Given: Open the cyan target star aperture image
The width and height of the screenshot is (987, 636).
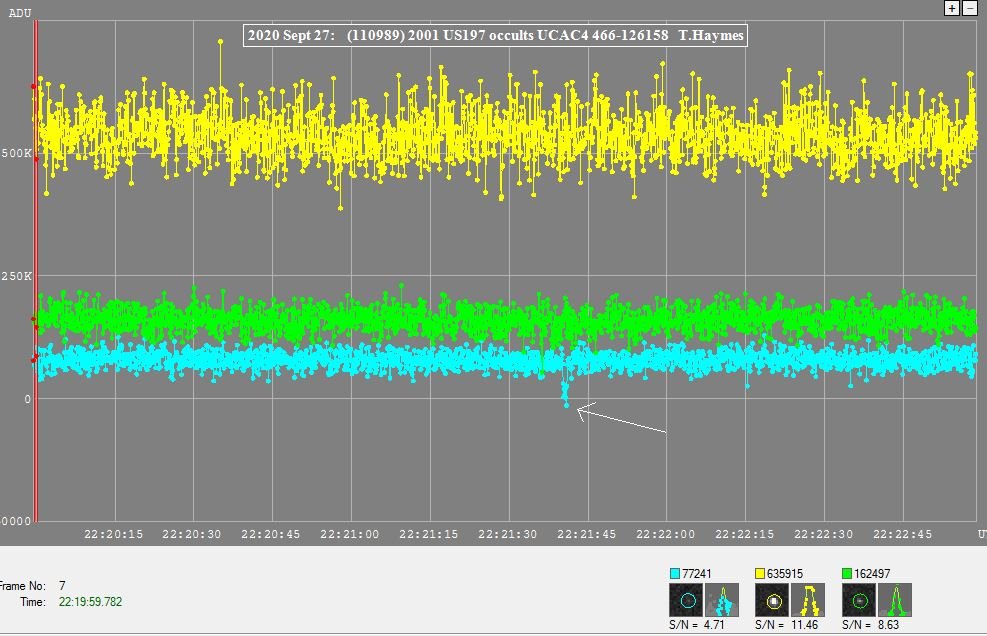Looking at the screenshot, I should pyautogui.click(x=688, y=600).
